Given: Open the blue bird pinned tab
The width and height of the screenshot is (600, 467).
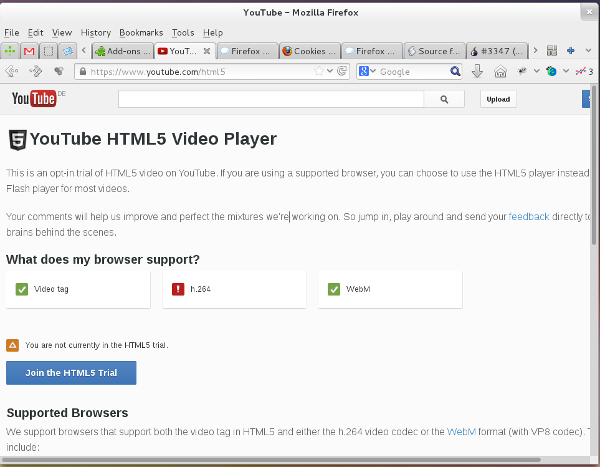Looking at the screenshot, I should [x=68, y=51].
